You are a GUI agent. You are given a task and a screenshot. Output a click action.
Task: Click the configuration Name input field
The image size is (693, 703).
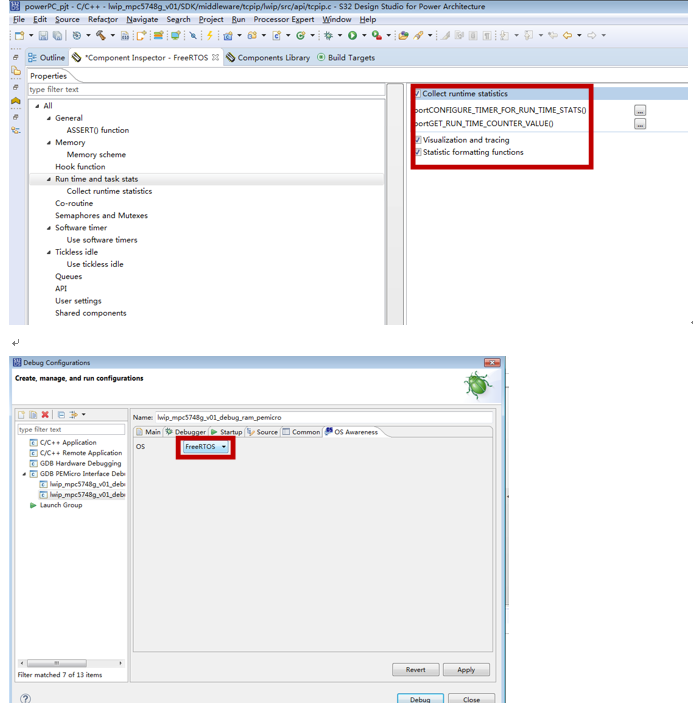tap(324, 417)
